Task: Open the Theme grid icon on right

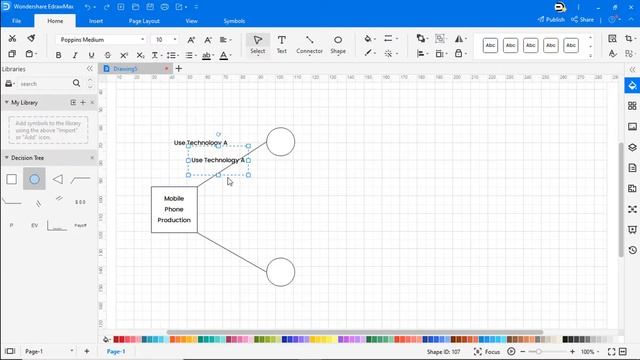Action: coord(632,106)
